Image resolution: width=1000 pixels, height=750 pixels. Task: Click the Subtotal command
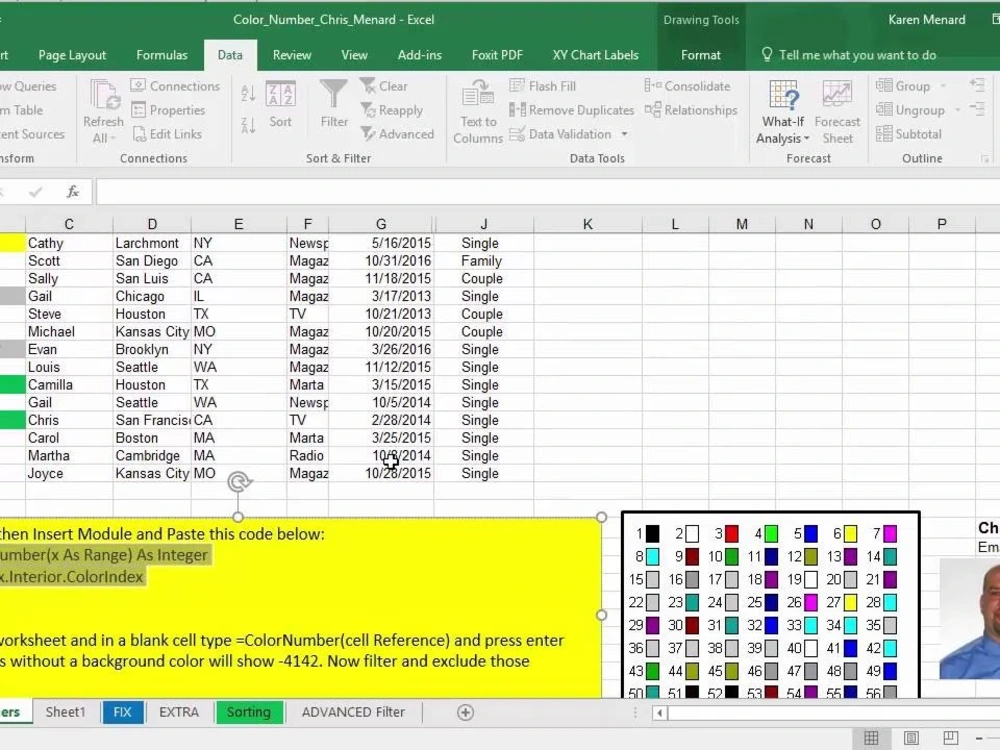pos(909,134)
